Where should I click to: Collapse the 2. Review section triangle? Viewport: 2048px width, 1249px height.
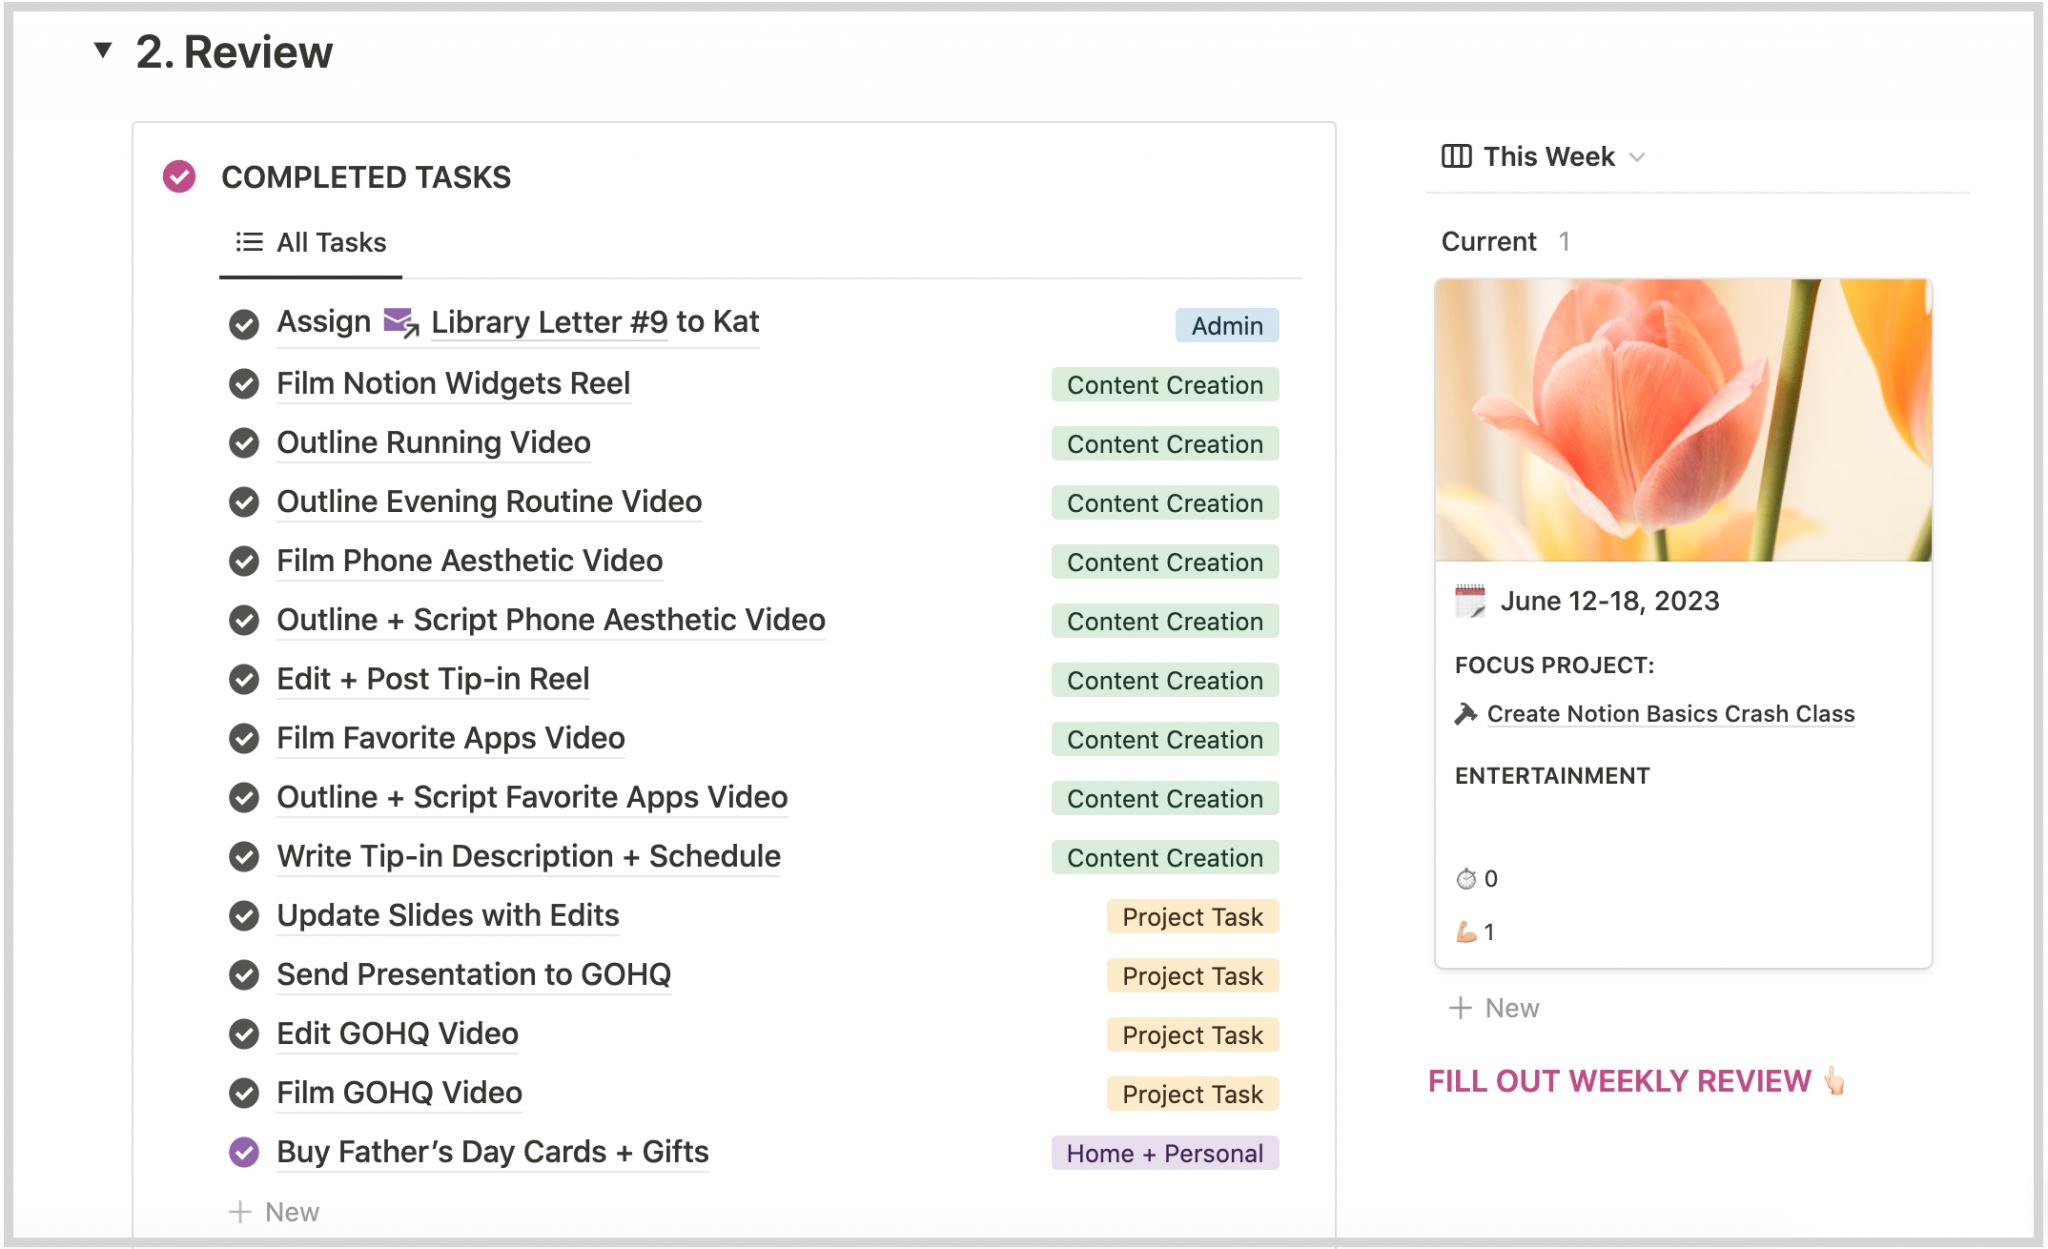[x=102, y=50]
